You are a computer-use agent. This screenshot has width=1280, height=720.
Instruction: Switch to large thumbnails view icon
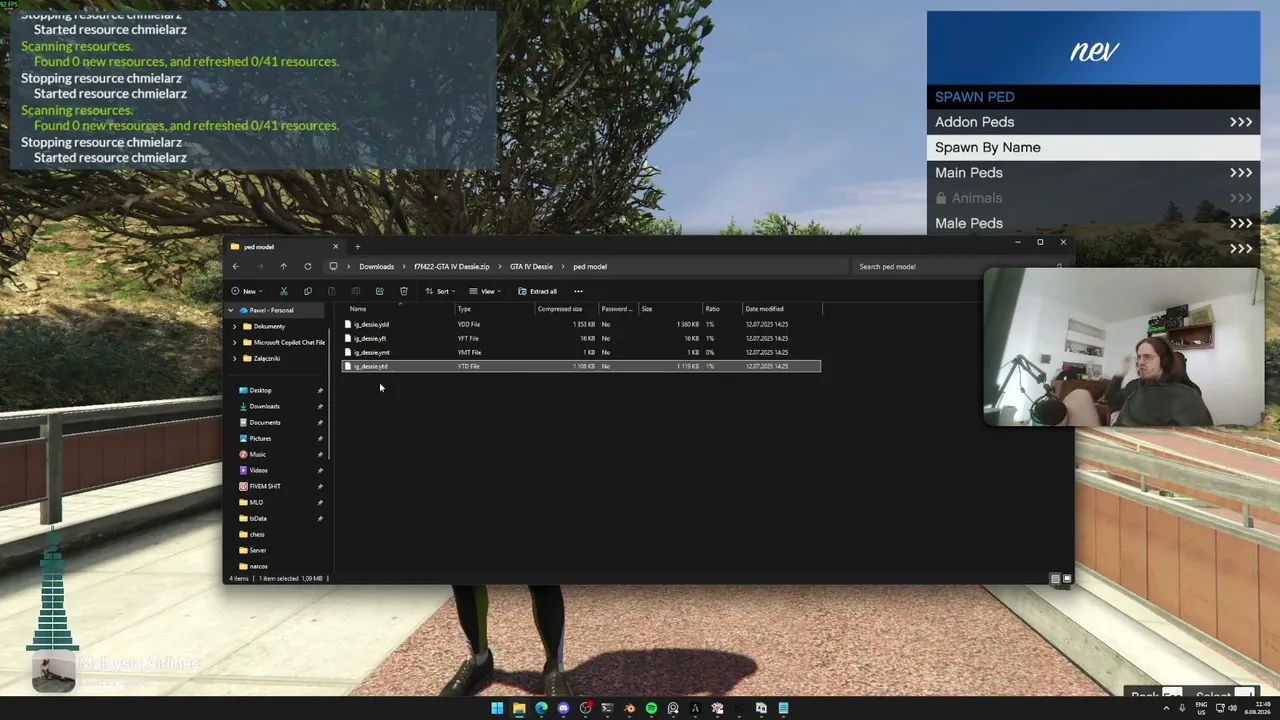click(x=1067, y=579)
